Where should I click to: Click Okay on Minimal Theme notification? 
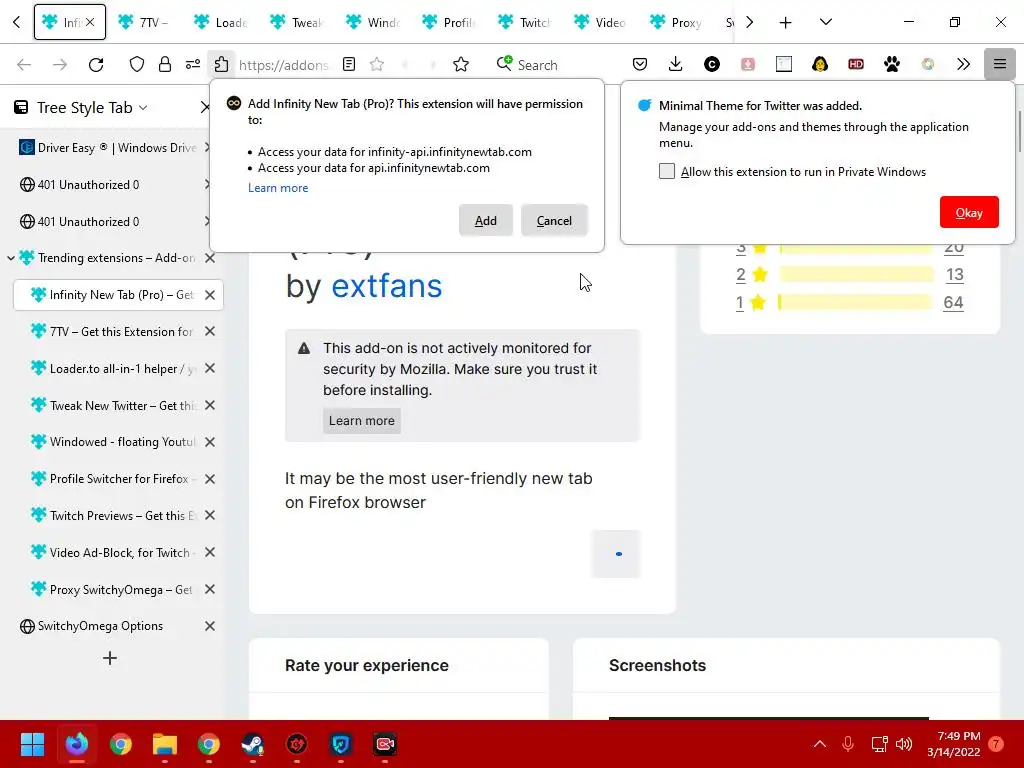(x=969, y=212)
